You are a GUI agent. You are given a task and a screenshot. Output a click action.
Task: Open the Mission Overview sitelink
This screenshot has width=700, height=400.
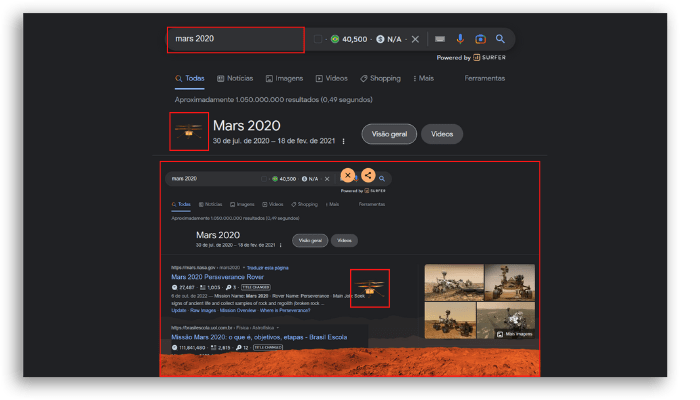238,311
